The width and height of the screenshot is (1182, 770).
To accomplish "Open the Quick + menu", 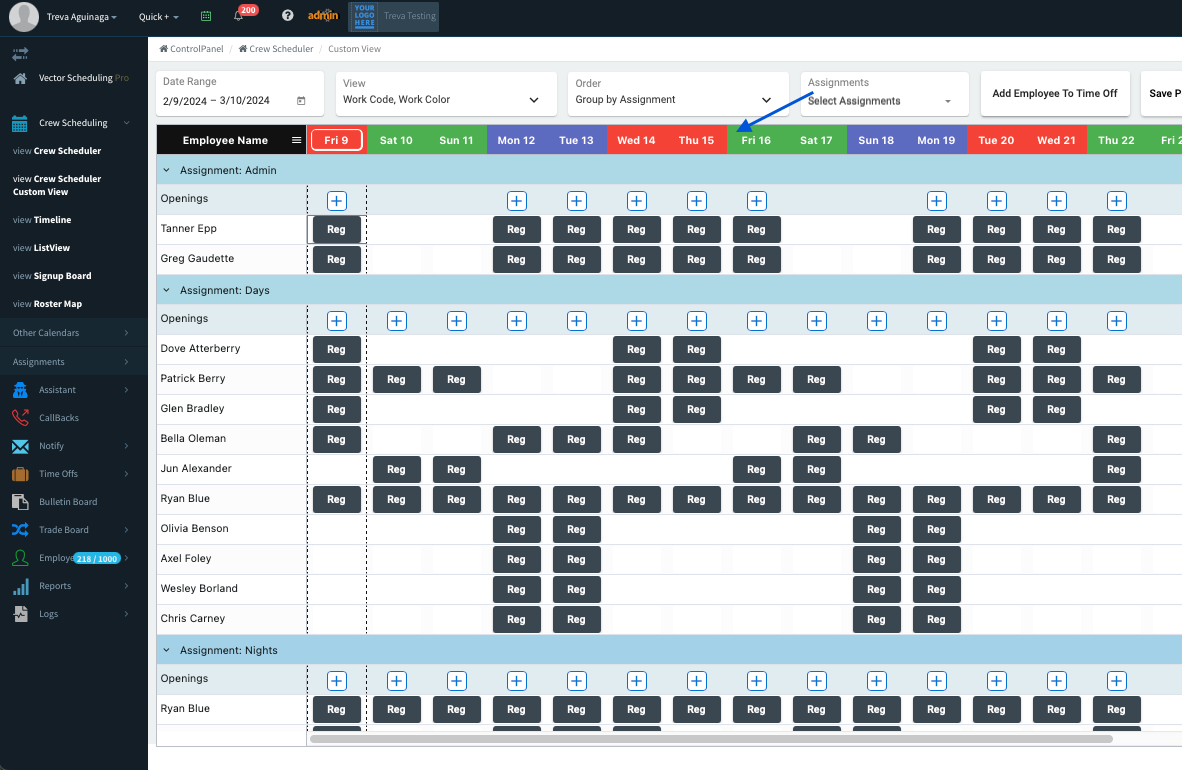I will pos(158,17).
